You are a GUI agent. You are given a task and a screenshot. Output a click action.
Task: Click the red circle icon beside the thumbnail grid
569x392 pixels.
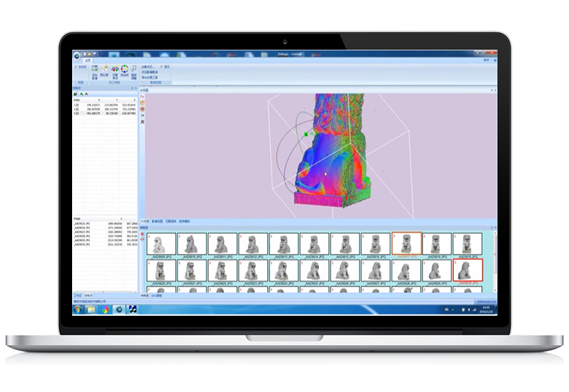click(142, 234)
